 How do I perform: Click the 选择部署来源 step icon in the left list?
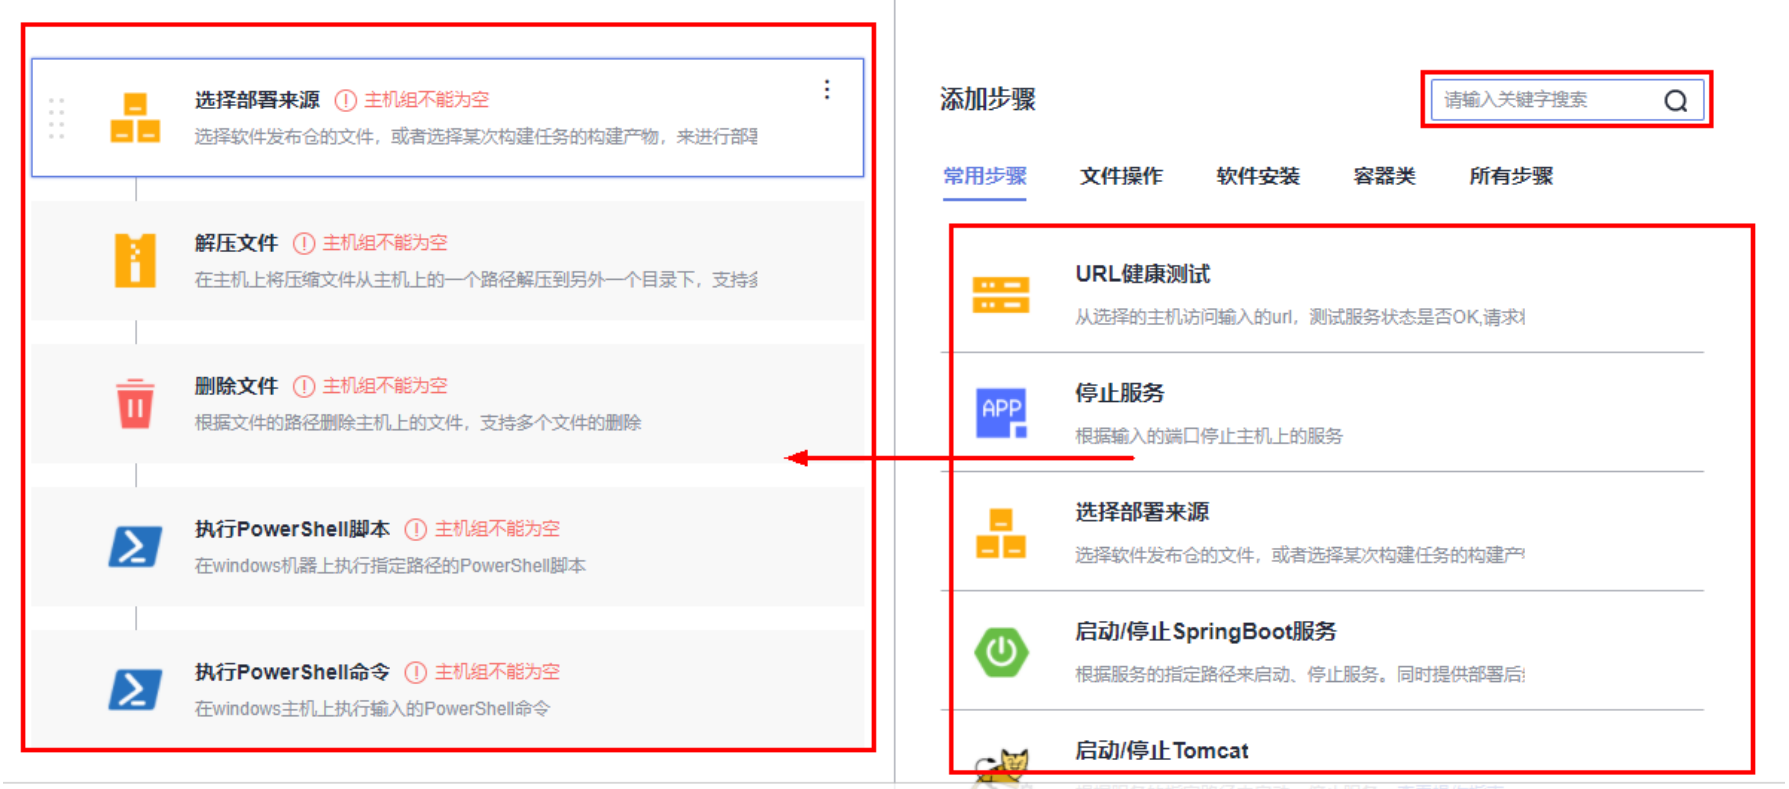(x=135, y=117)
